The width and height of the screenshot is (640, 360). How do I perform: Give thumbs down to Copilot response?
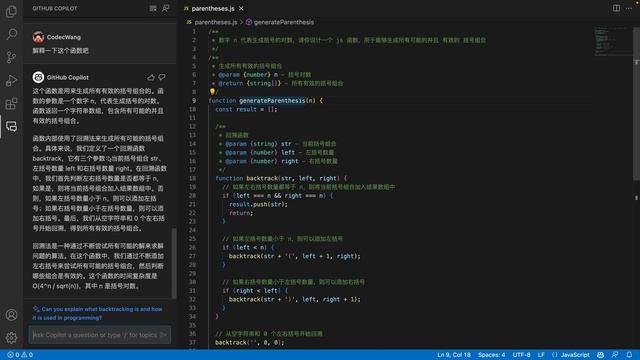pos(162,77)
